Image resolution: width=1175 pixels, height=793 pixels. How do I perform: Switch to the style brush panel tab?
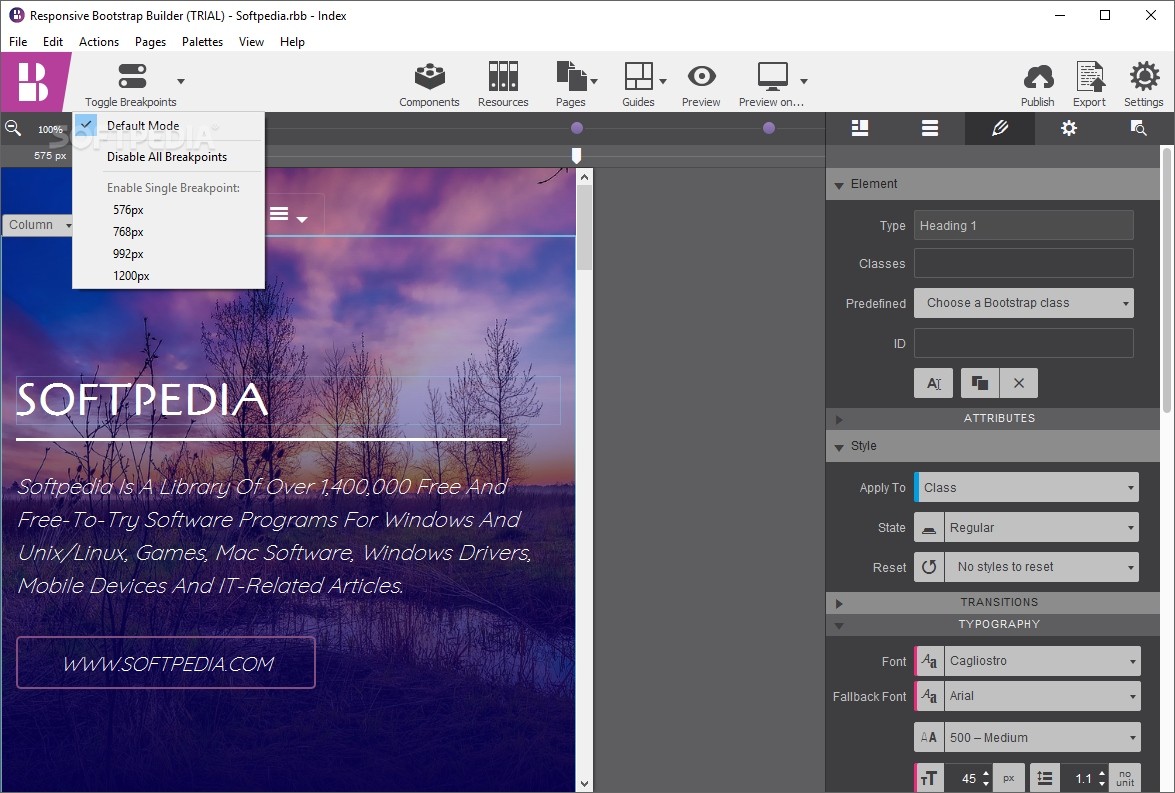1000,128
